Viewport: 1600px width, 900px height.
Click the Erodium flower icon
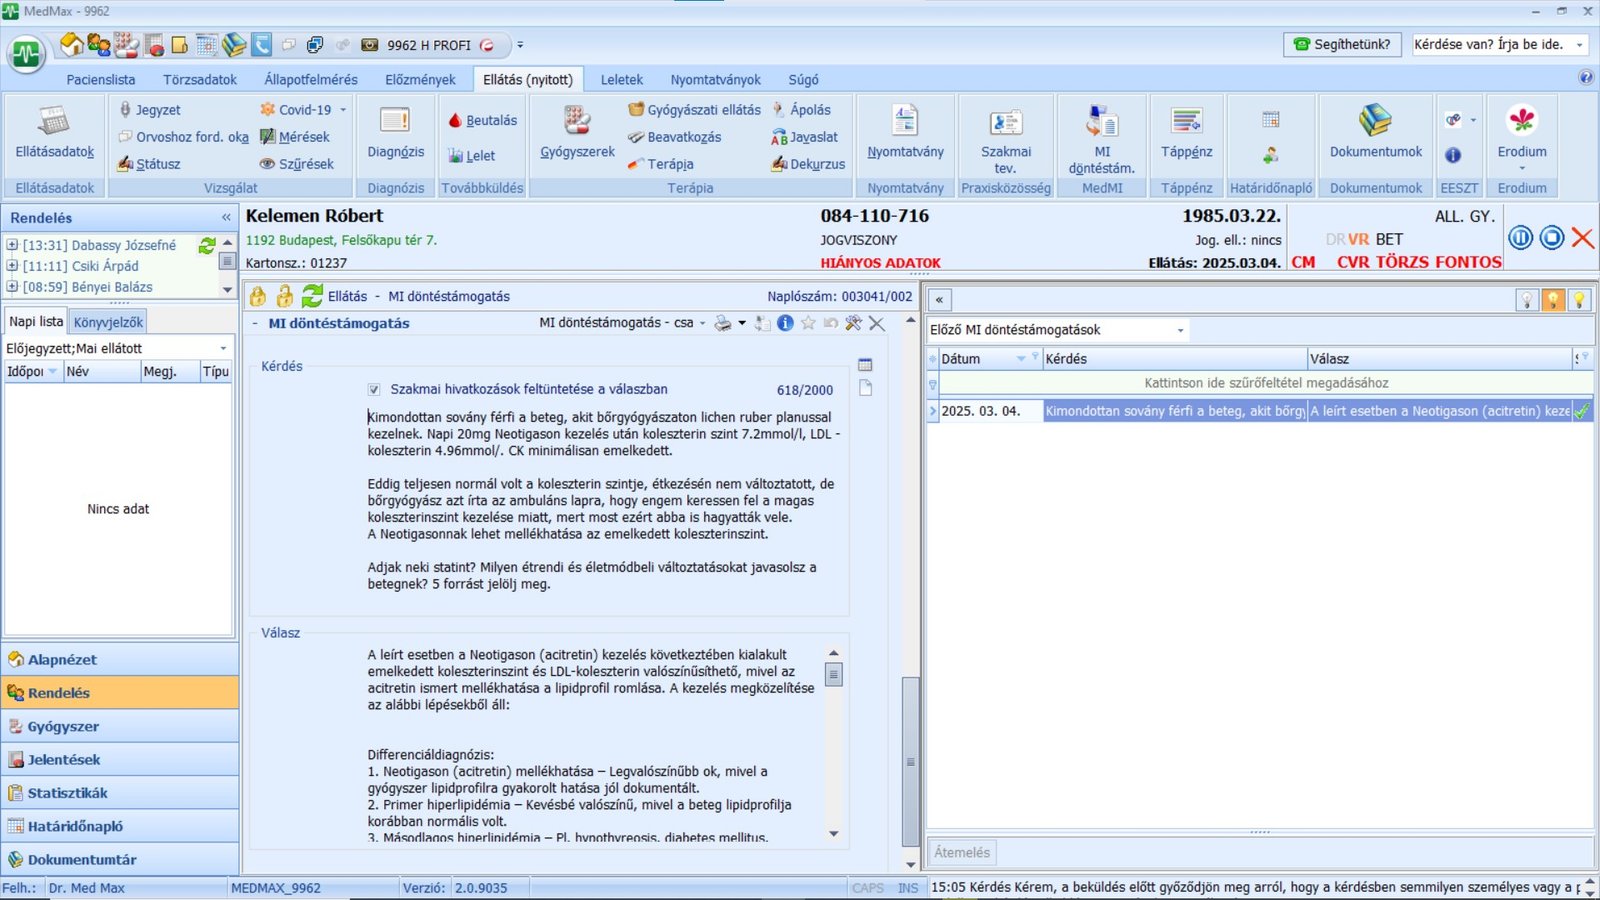[x=1521, y=121]
